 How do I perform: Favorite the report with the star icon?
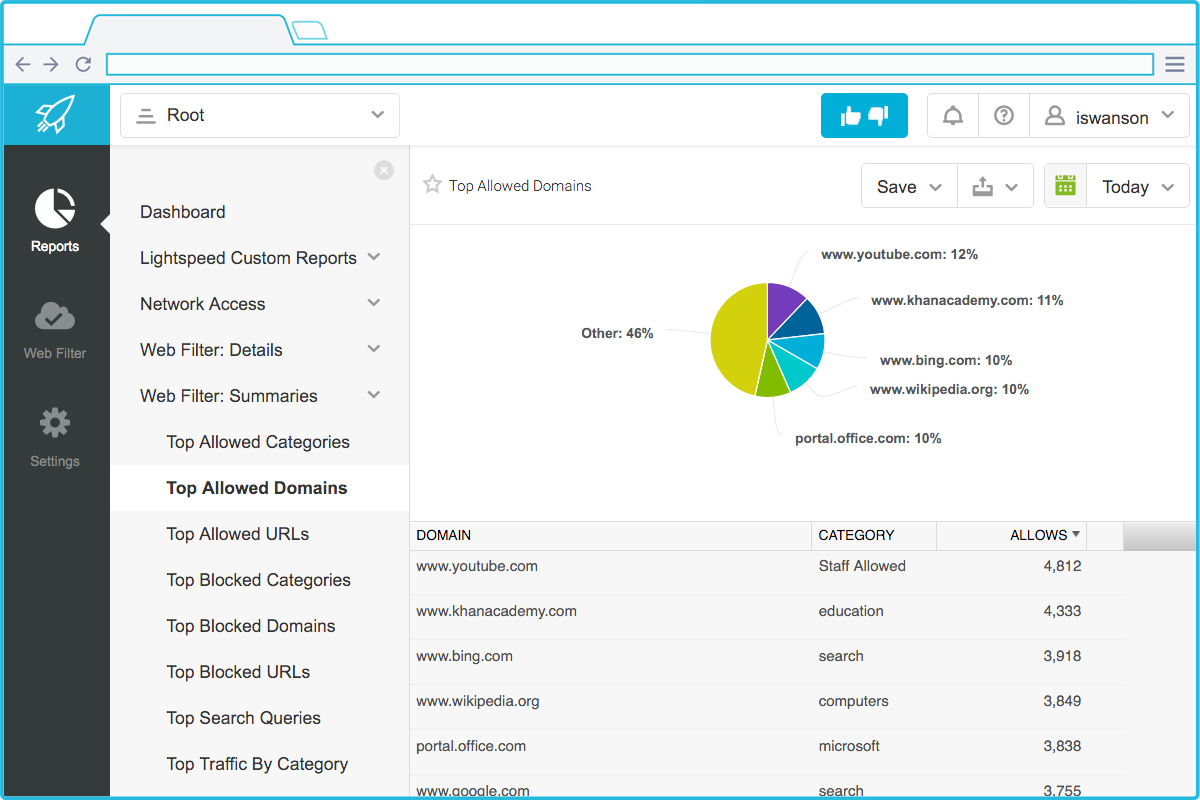[432, 185]
